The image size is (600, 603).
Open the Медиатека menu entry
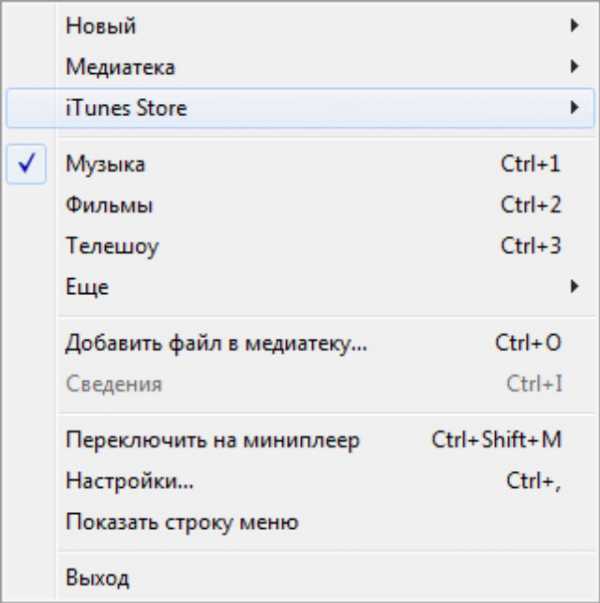tap(120, 67)
